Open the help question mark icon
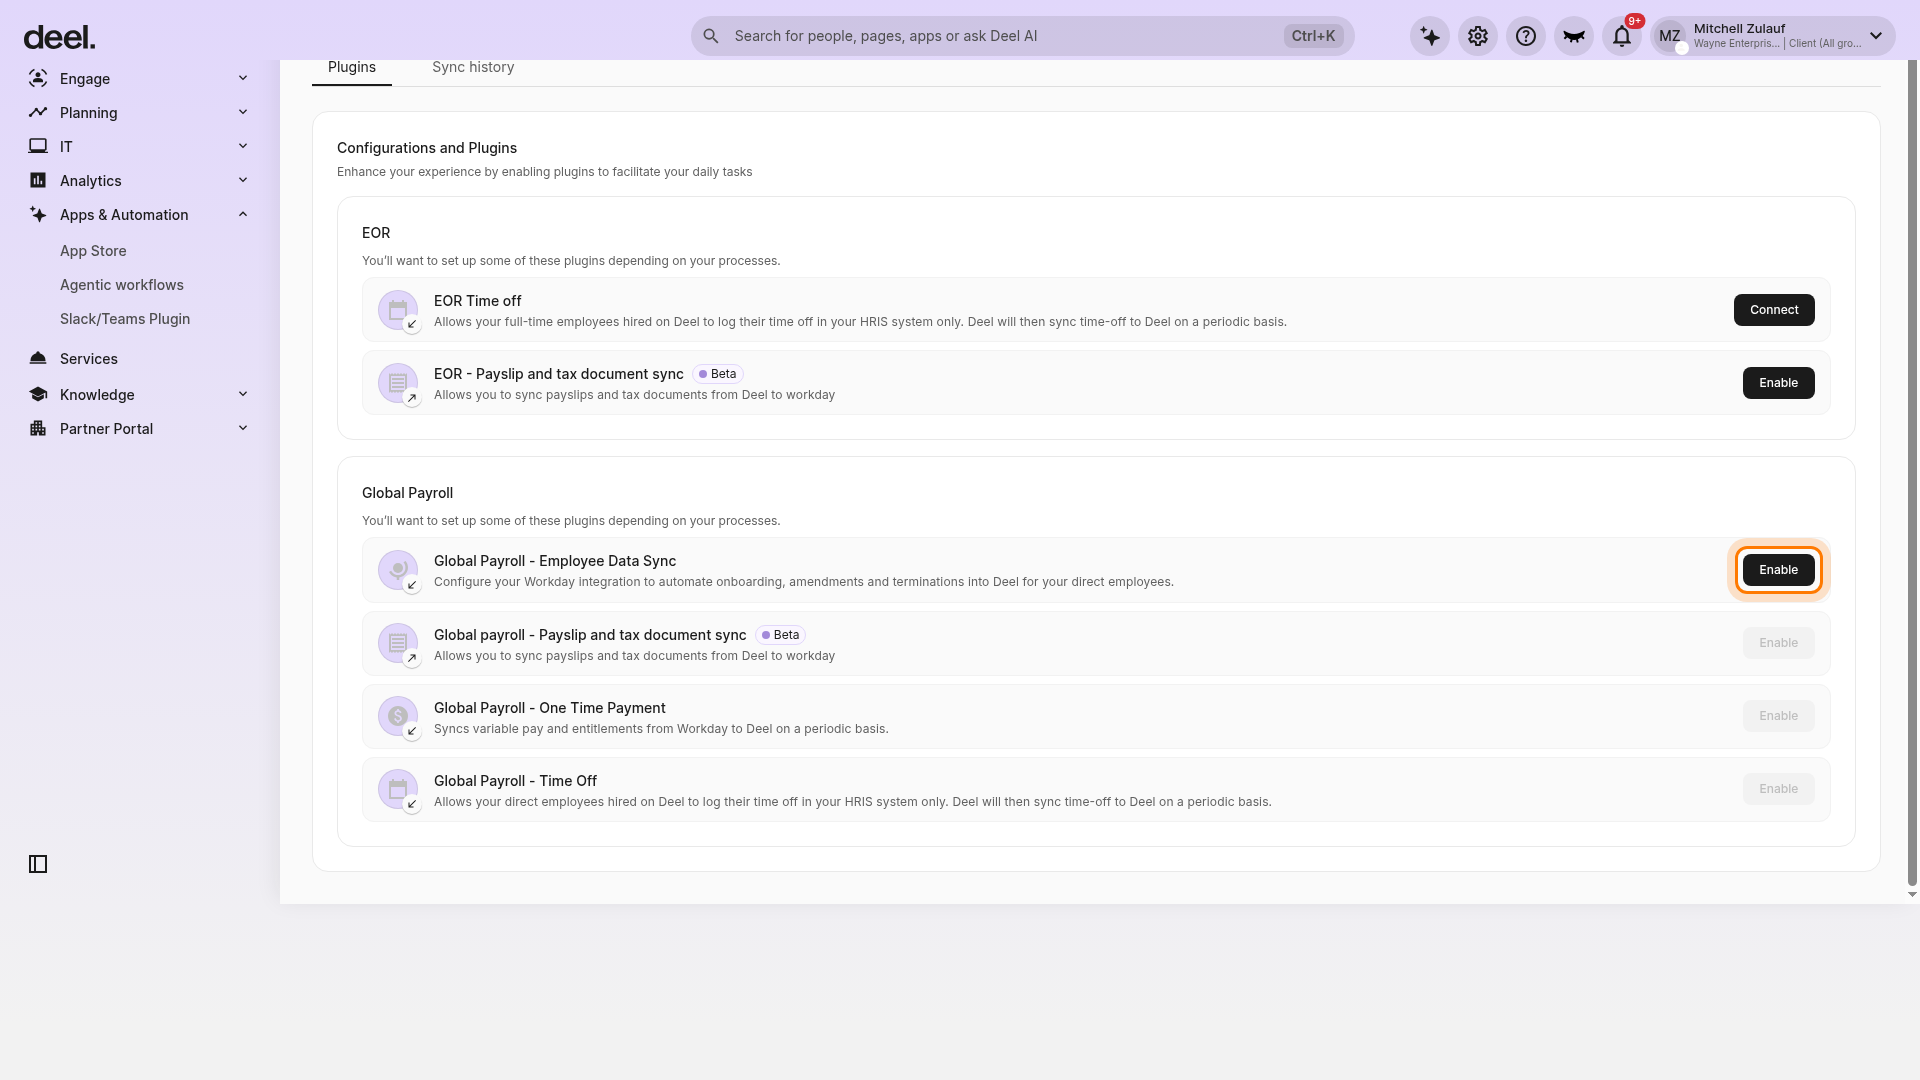1920x1080 pixels. point(1526,36)
